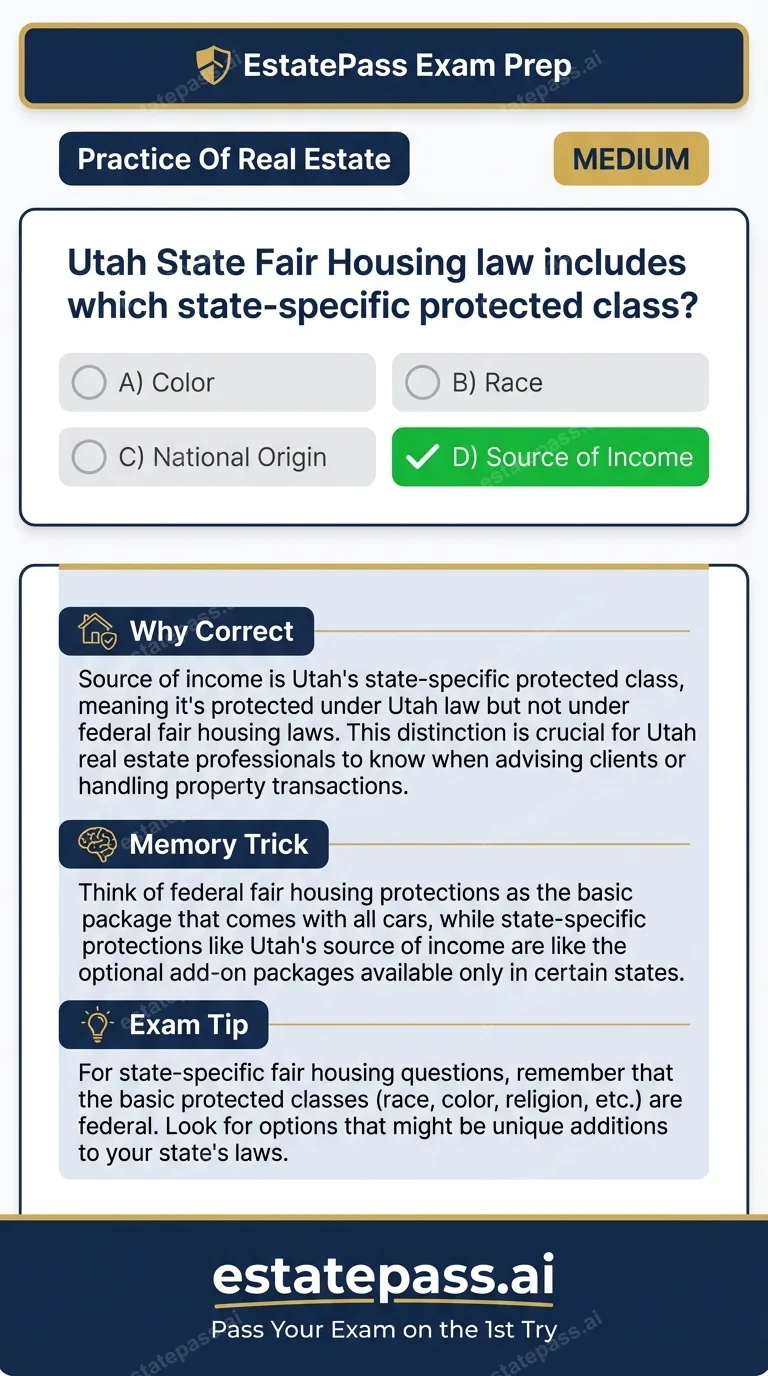This screenshot has height=1376, width=768.
Task: Choose answer D) Source of Income
Action: point(550,457)
